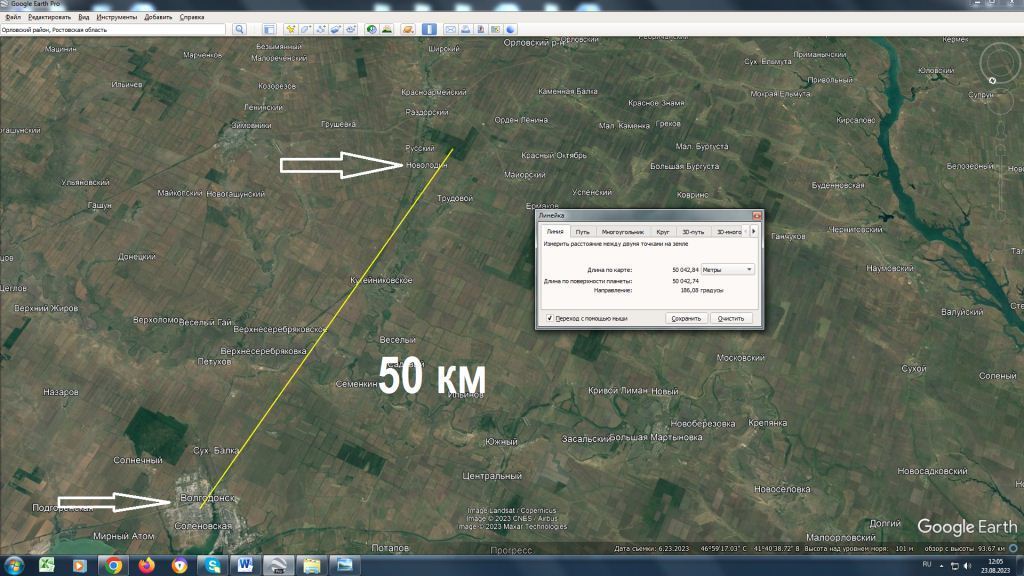Image resolution: width=1024 pixels, height=576 pixels.
Task: Select the add placemark pin tool
Action: pos(290,30)
